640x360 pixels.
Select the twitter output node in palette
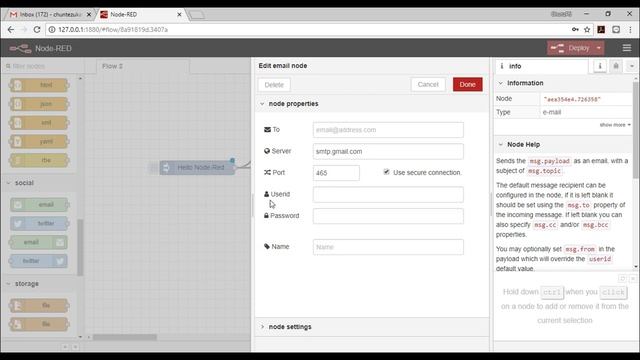38,261
